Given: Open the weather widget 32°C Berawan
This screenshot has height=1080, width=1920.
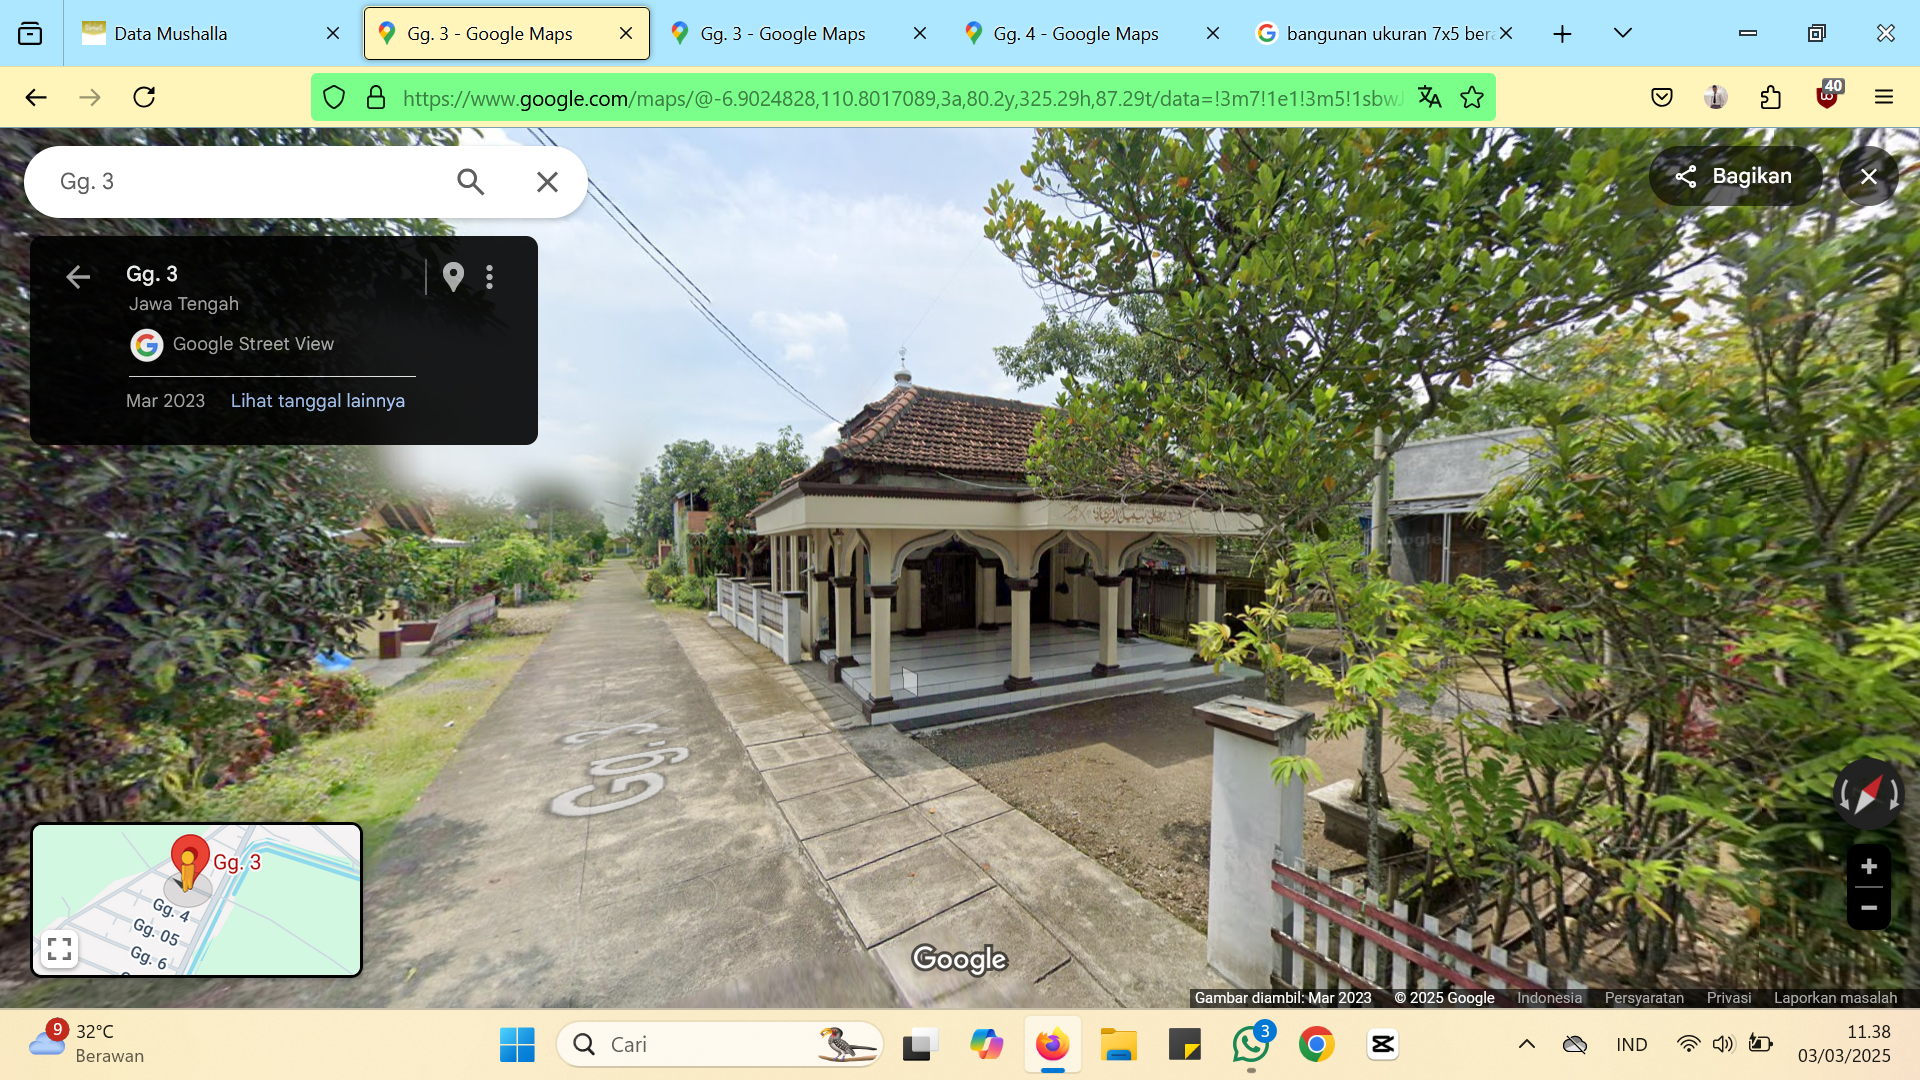Looking at the screenshot, I should [88, 1043].
